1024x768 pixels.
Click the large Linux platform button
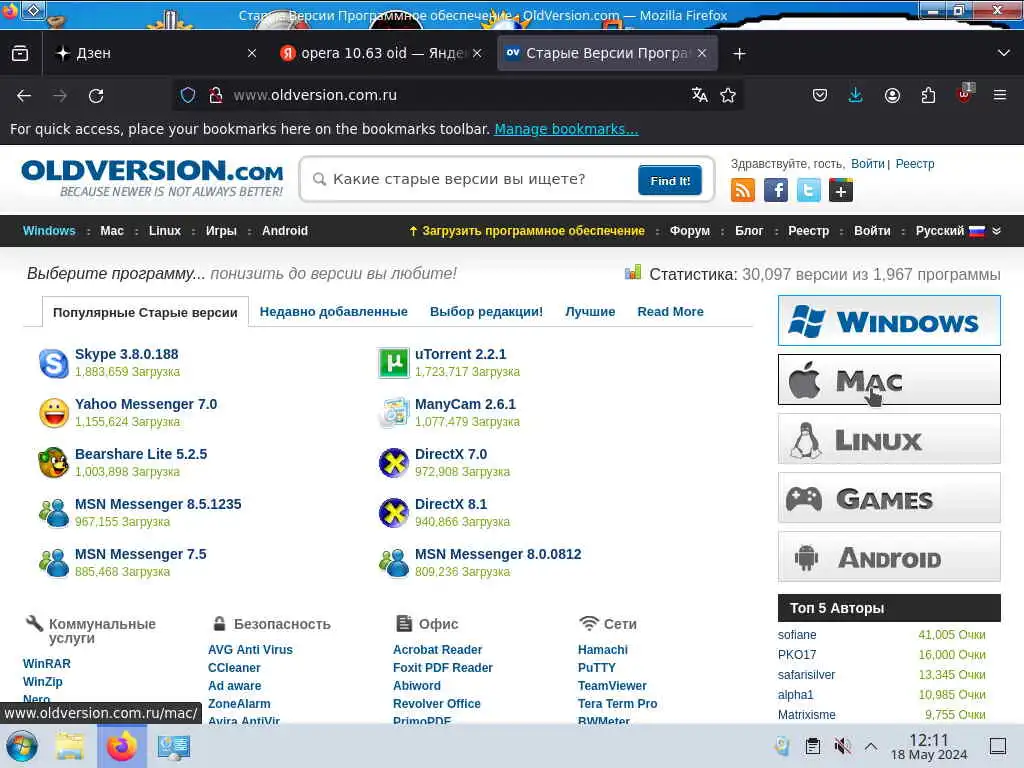pyautogui.click(x=889, y=439)
